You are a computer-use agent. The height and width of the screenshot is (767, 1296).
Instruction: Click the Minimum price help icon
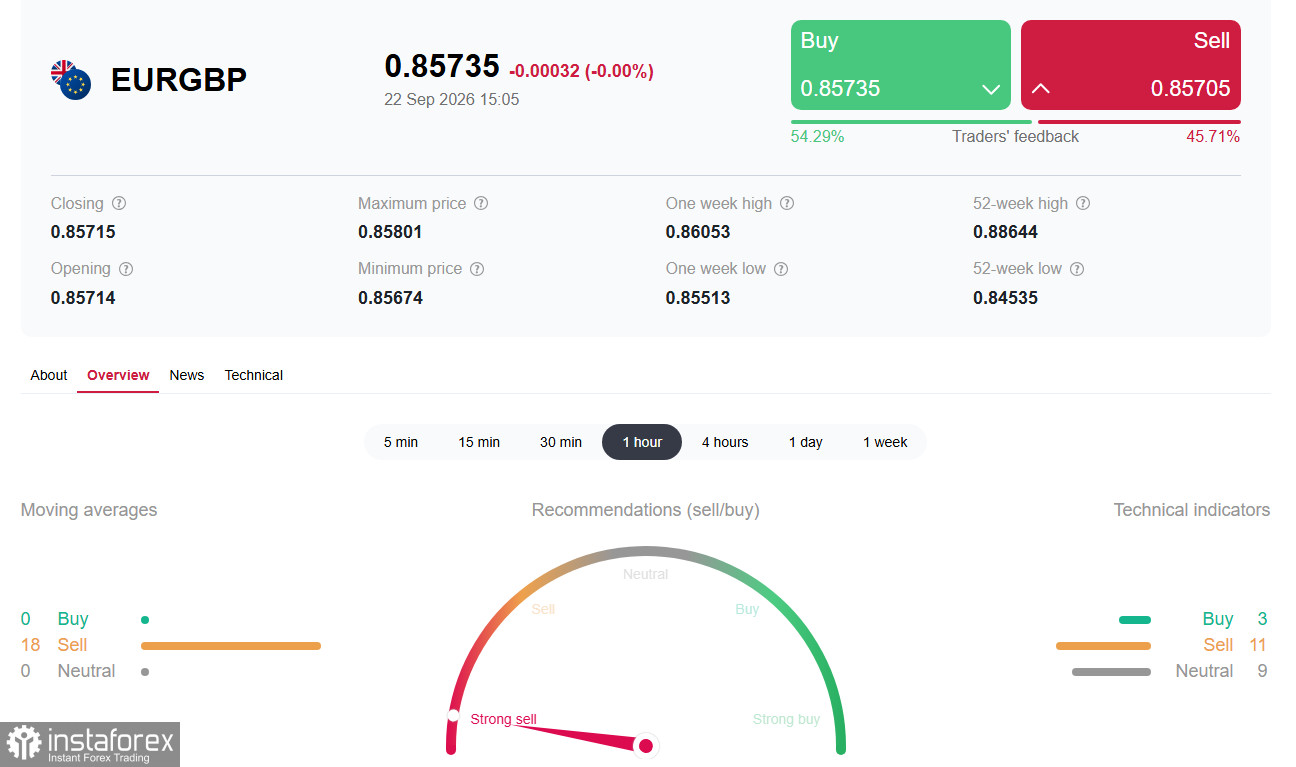[x=477, y=269]
